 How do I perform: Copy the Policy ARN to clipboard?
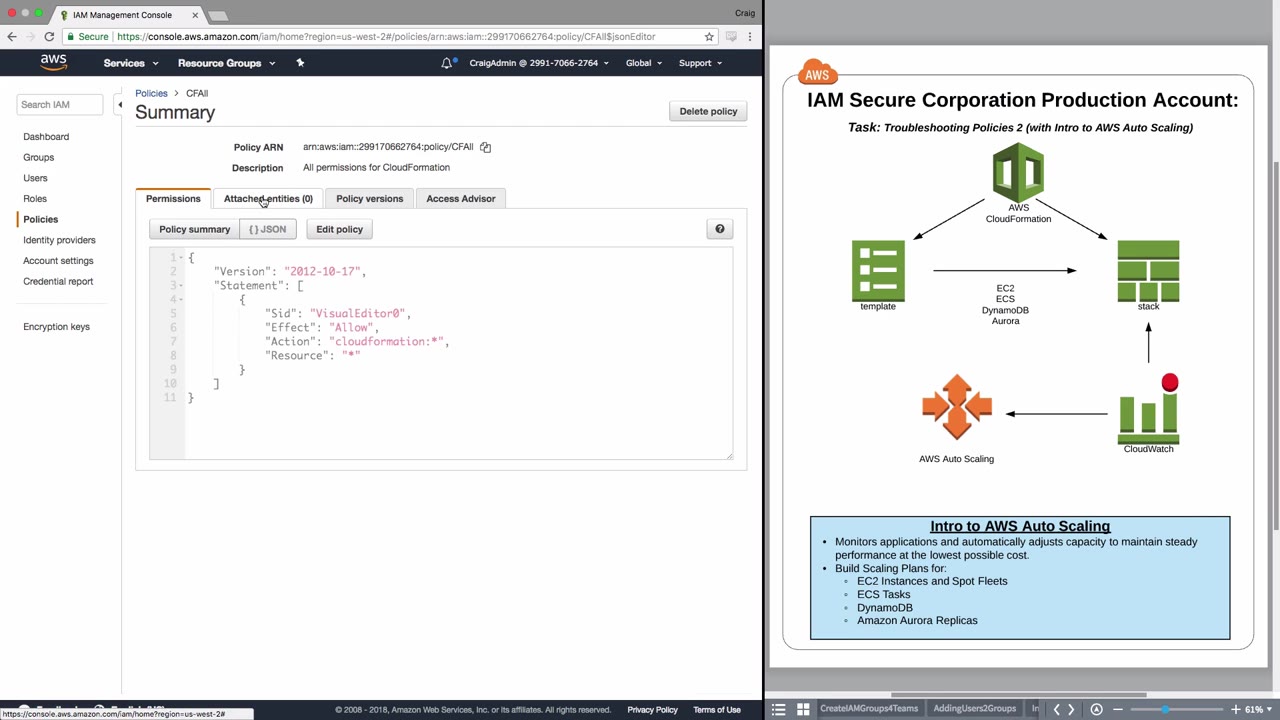click(x=485, y=147)
